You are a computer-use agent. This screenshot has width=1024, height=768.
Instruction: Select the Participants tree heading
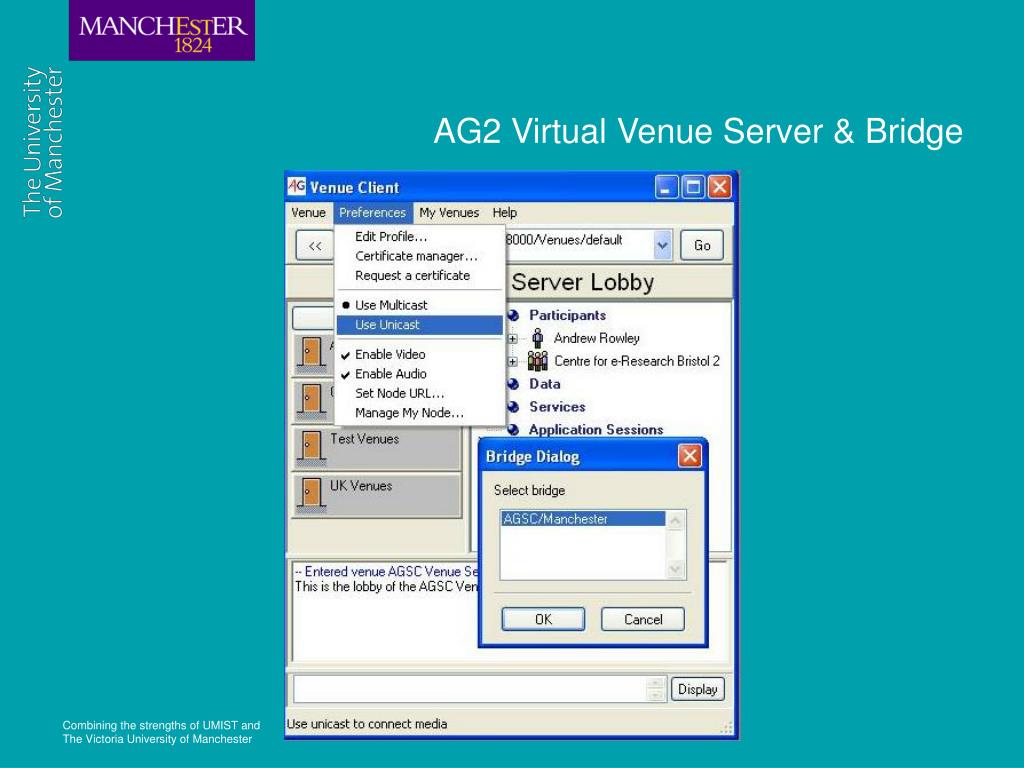coord(568,315)
